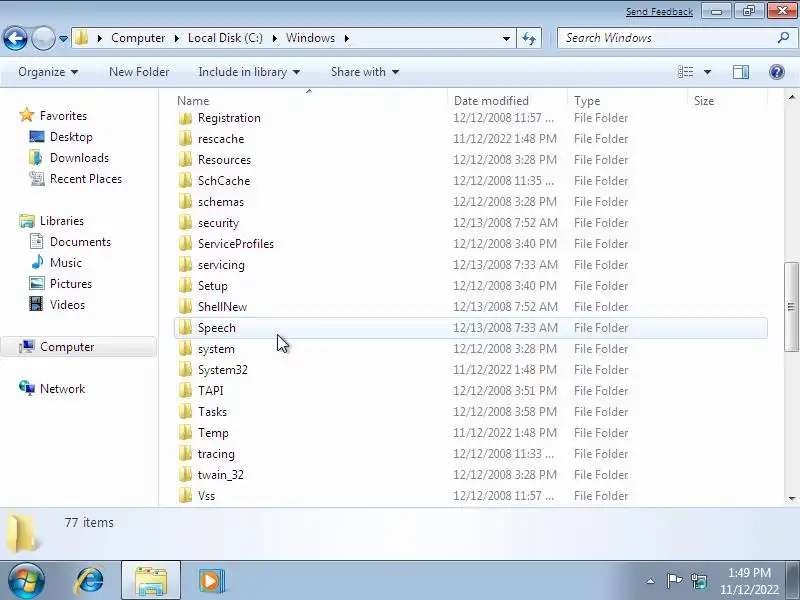Click the vertical scrollbar thumb
The height and width of the screenshot is (600, 800).
point(791,307)
